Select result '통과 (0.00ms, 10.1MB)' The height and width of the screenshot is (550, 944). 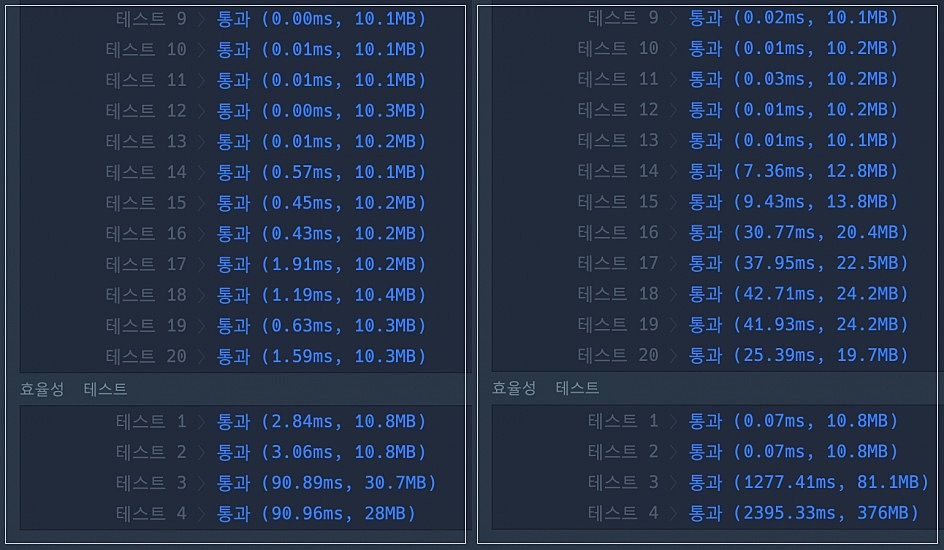pyautogui.click(x=321, y=19)
